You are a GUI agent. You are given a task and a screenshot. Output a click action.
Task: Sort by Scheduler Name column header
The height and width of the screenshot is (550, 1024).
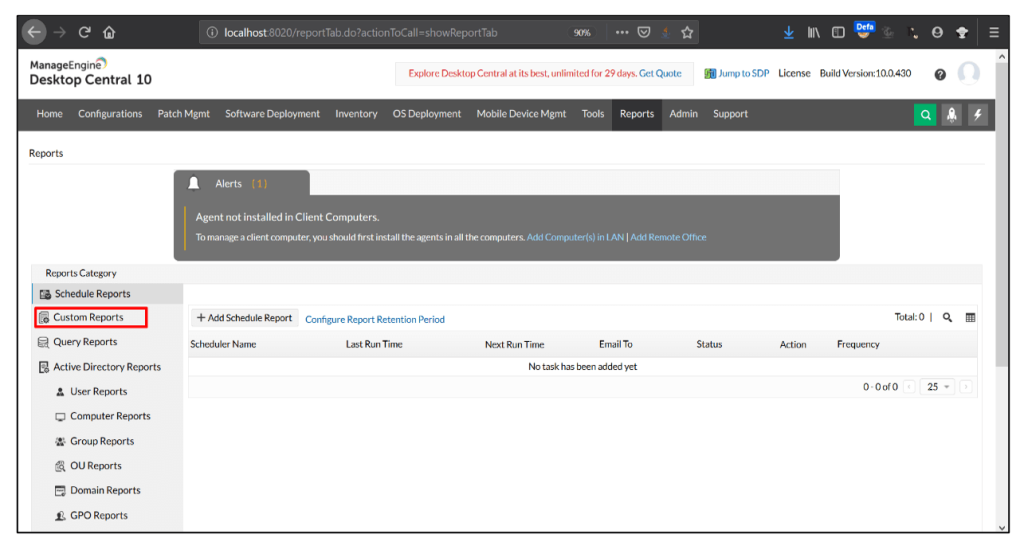coord(223,344)
